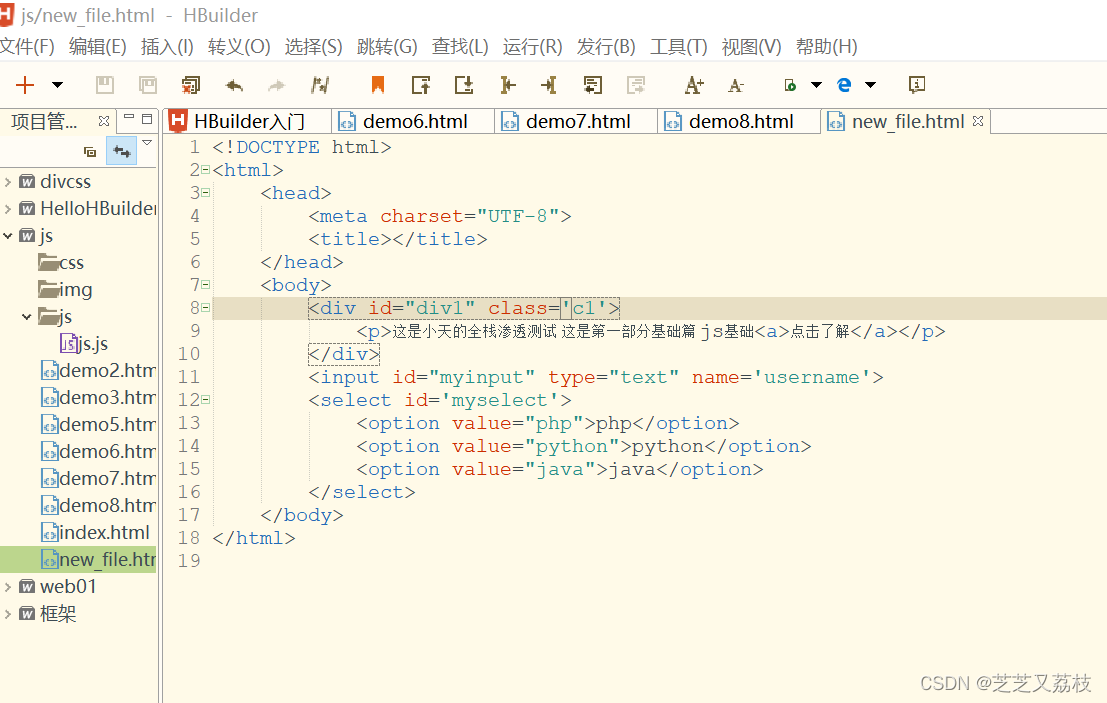This screenshot has width=1107, height=703.
Task: Fold the div block at line 8
Action: [x=205, y=308]
